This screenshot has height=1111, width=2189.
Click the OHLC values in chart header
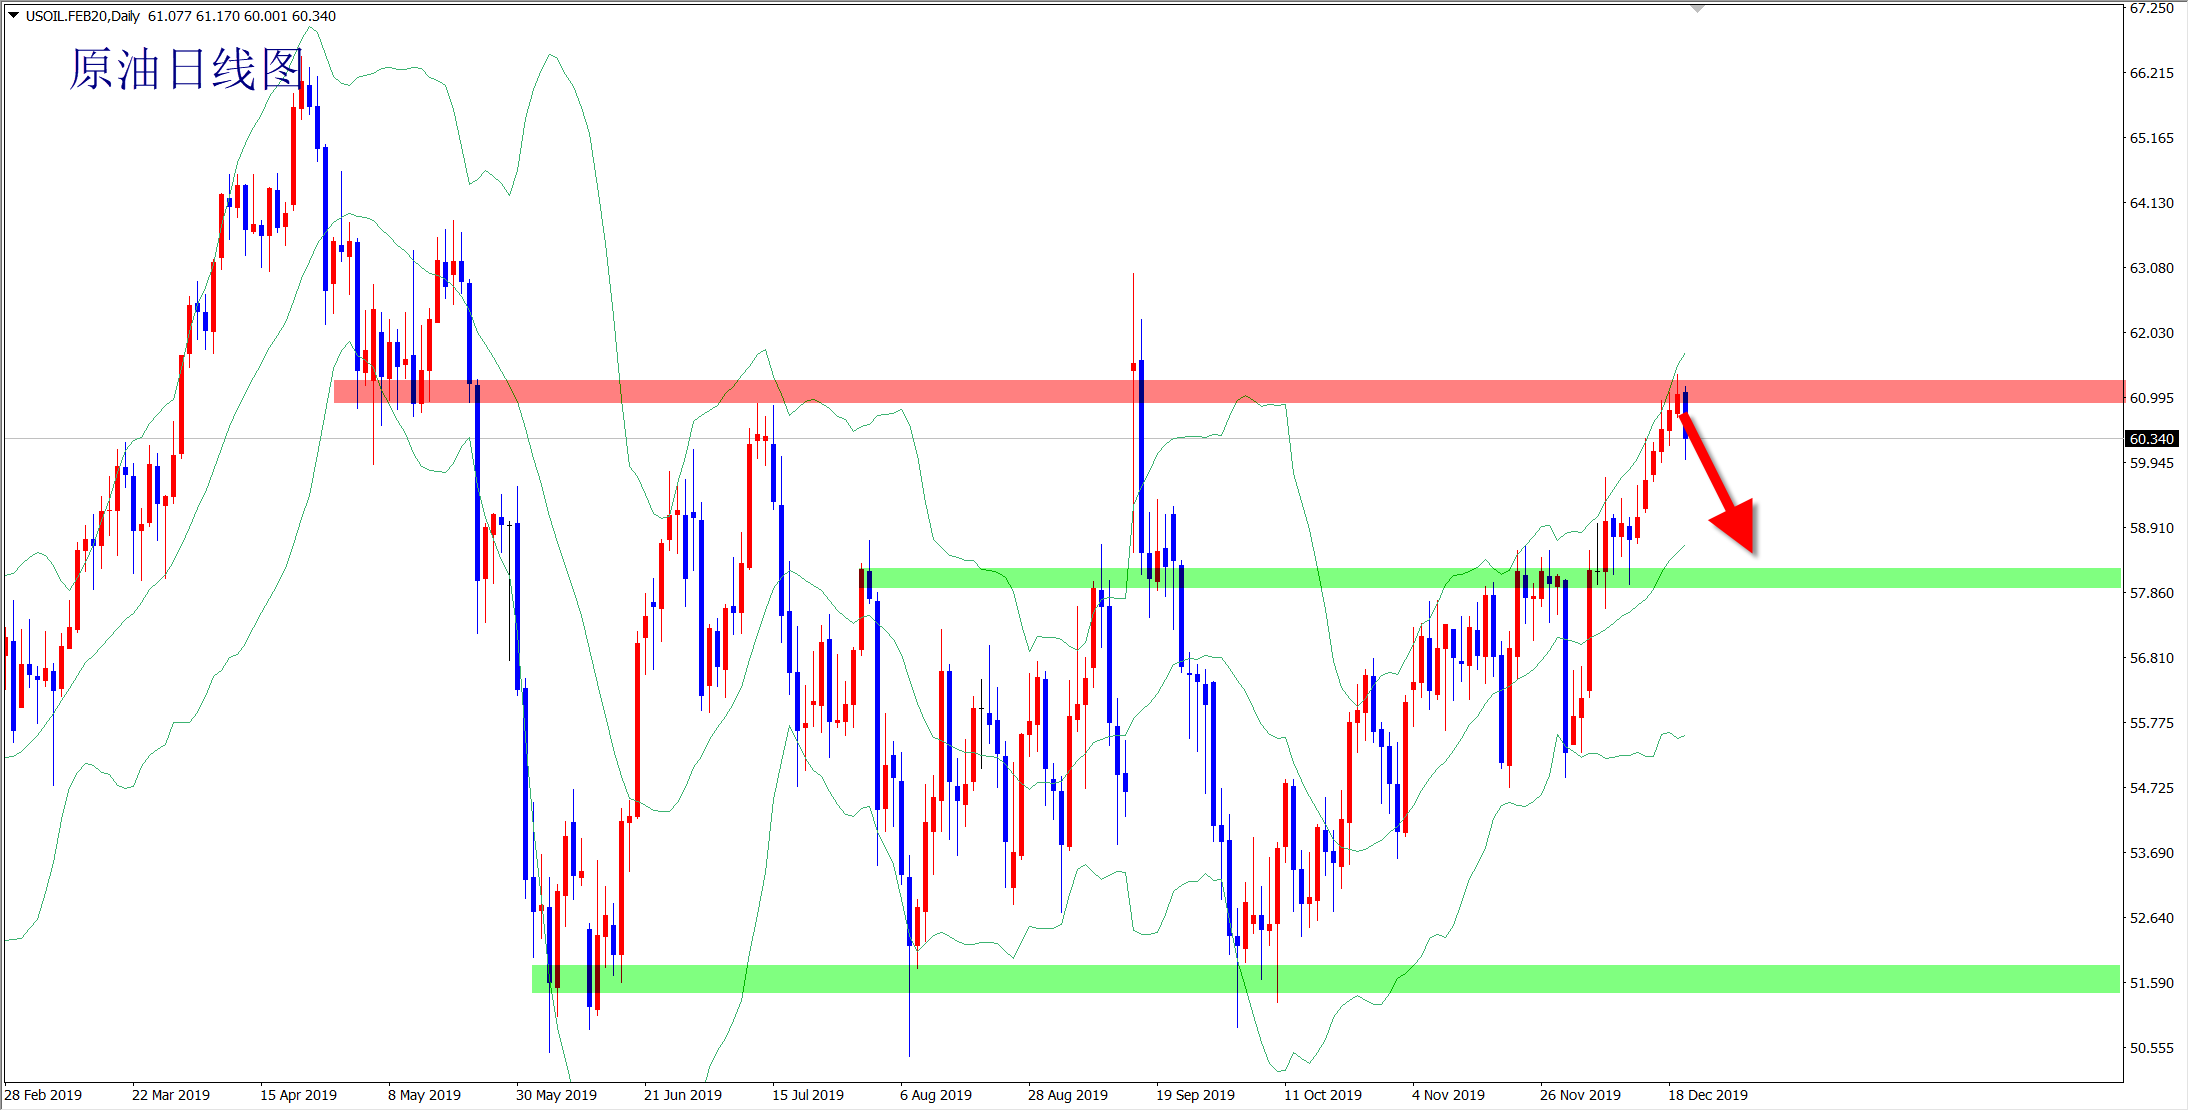coord(242,16)
